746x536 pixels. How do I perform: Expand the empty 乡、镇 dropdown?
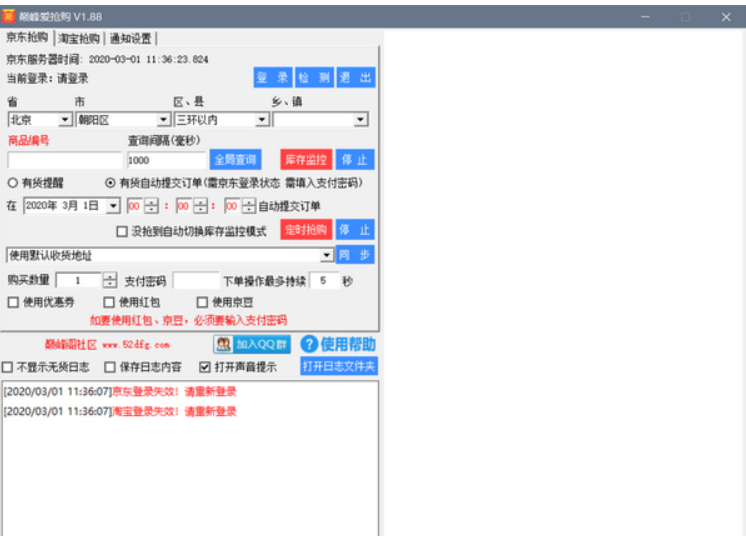click(x=361, y=119)
